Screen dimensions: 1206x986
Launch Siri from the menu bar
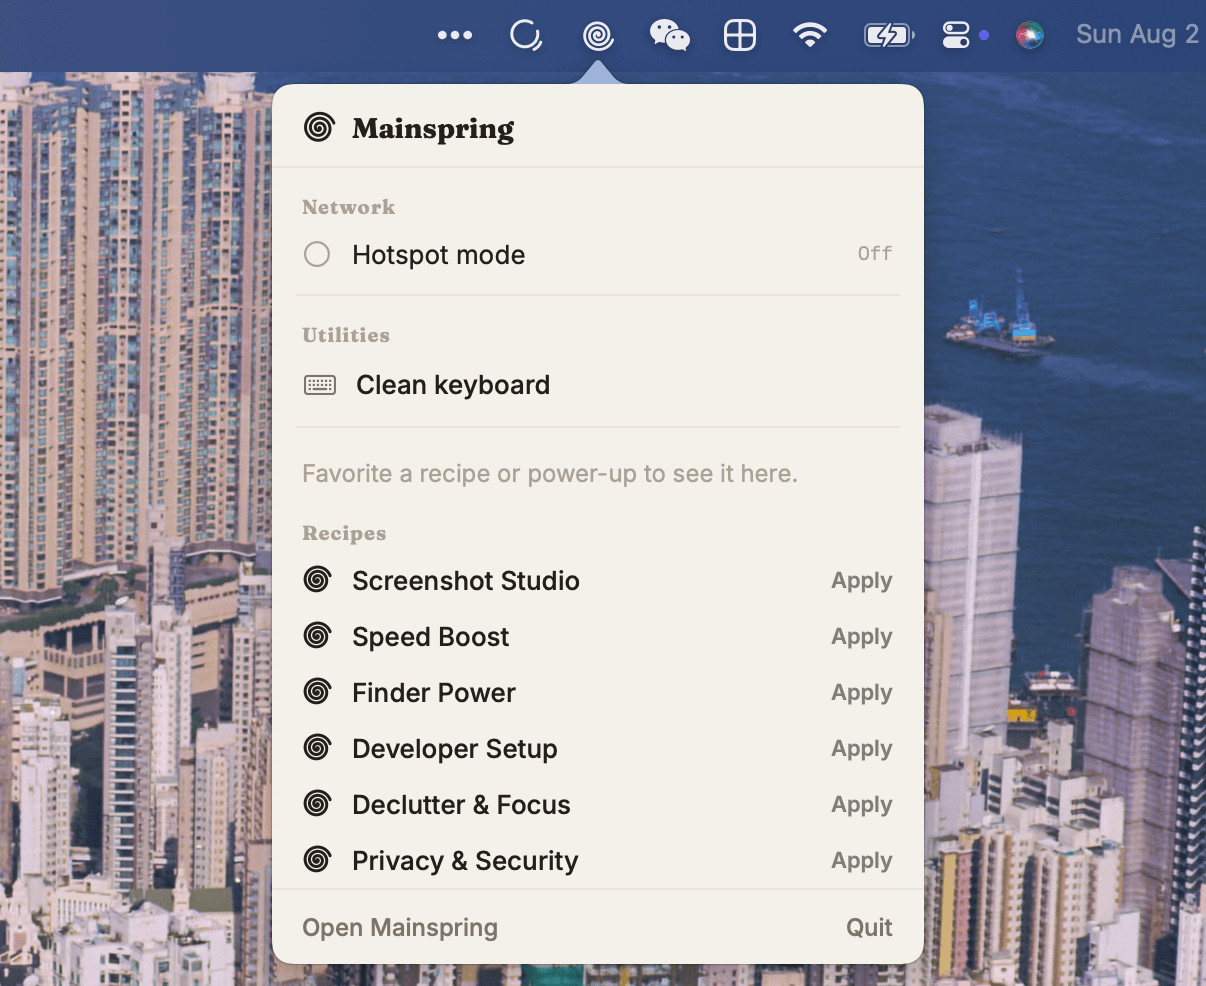pyautogui.click(x=1030, y=36)
